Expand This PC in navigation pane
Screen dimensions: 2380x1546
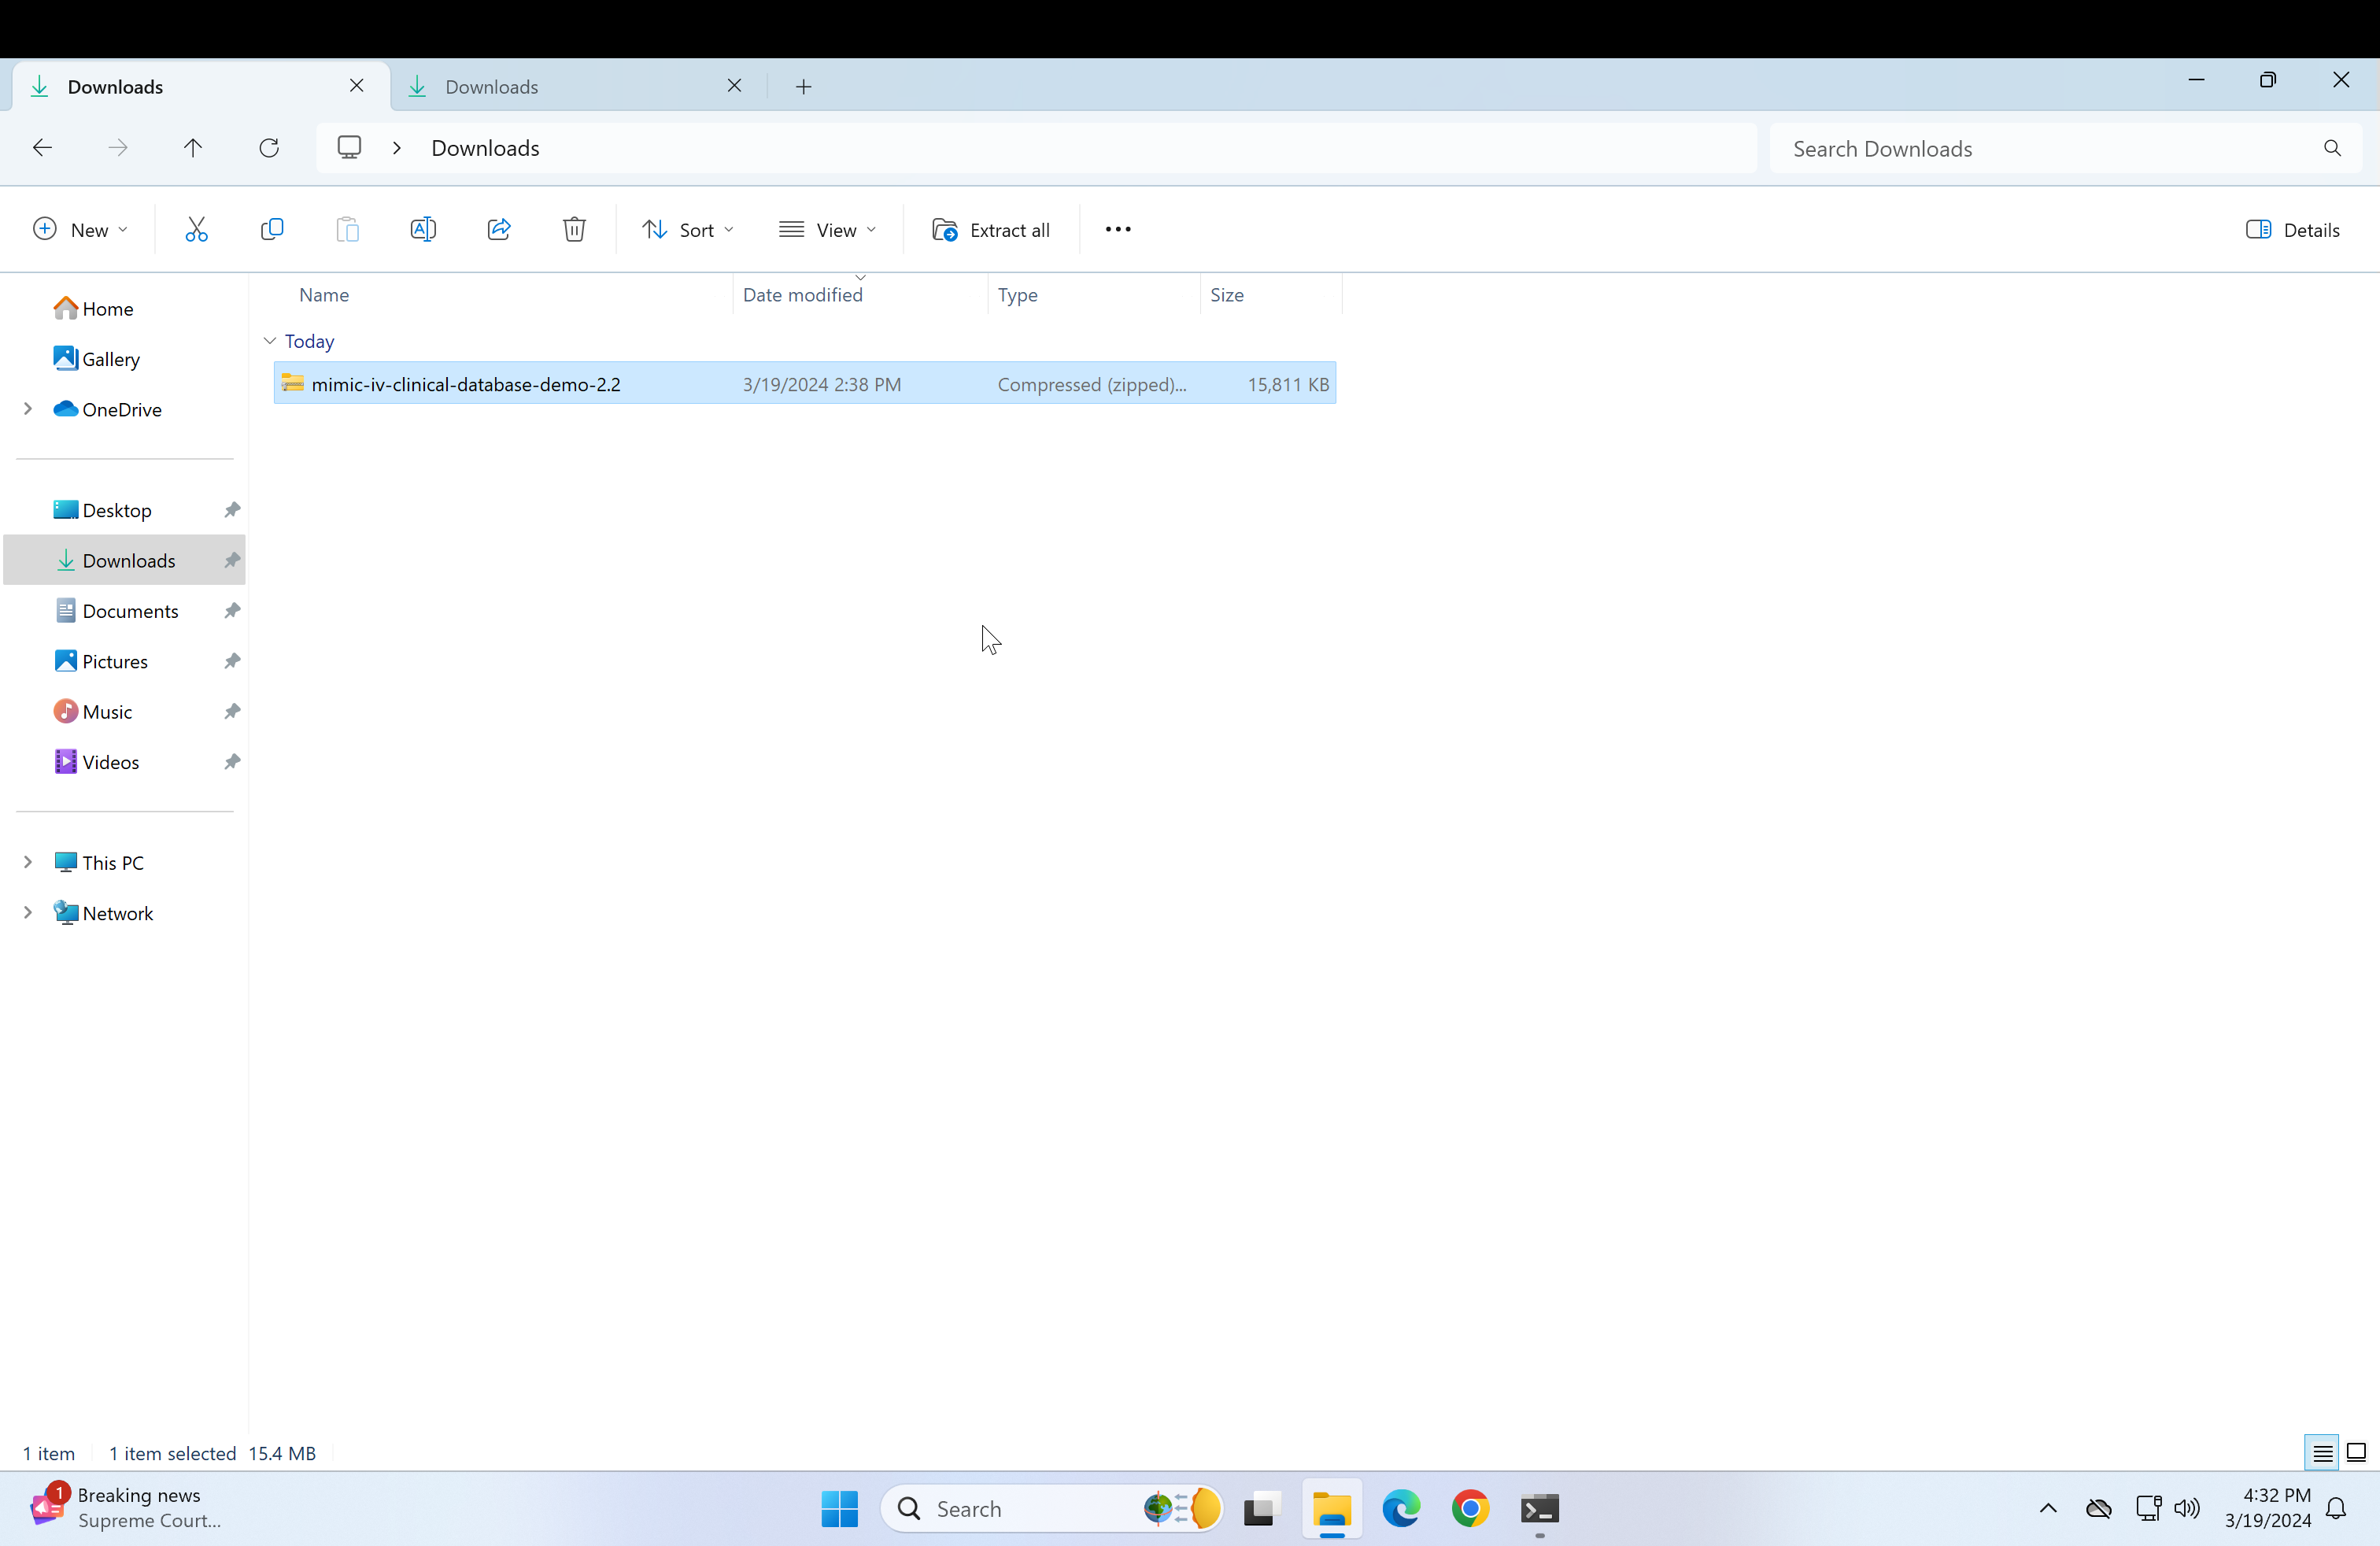point(28,862)
